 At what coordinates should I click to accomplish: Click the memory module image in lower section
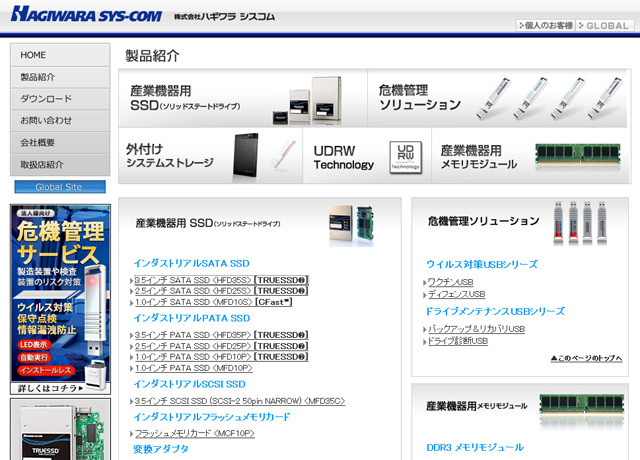coord(581,410)
